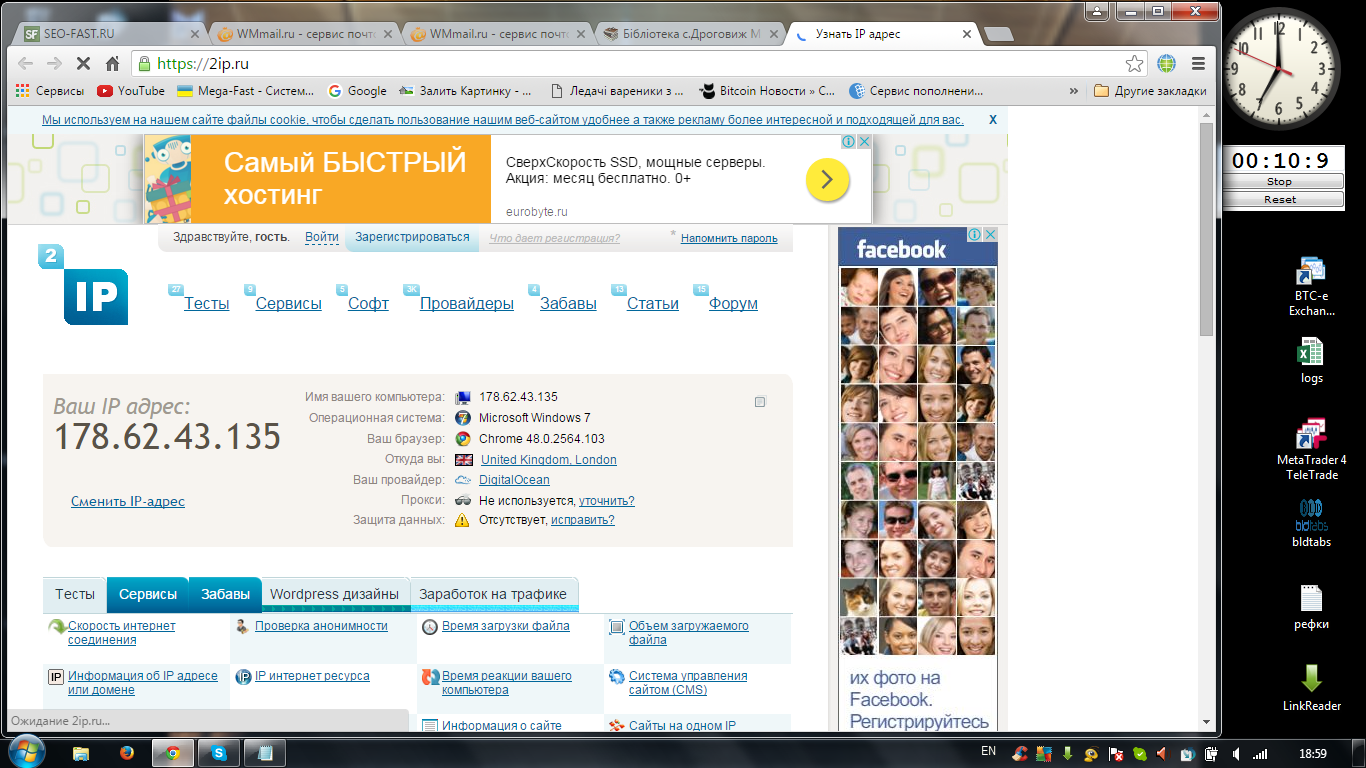
Task: Expand the hidden bookmarks overflow chevron
Action: pyautogui.click(x=1074, y=90)
